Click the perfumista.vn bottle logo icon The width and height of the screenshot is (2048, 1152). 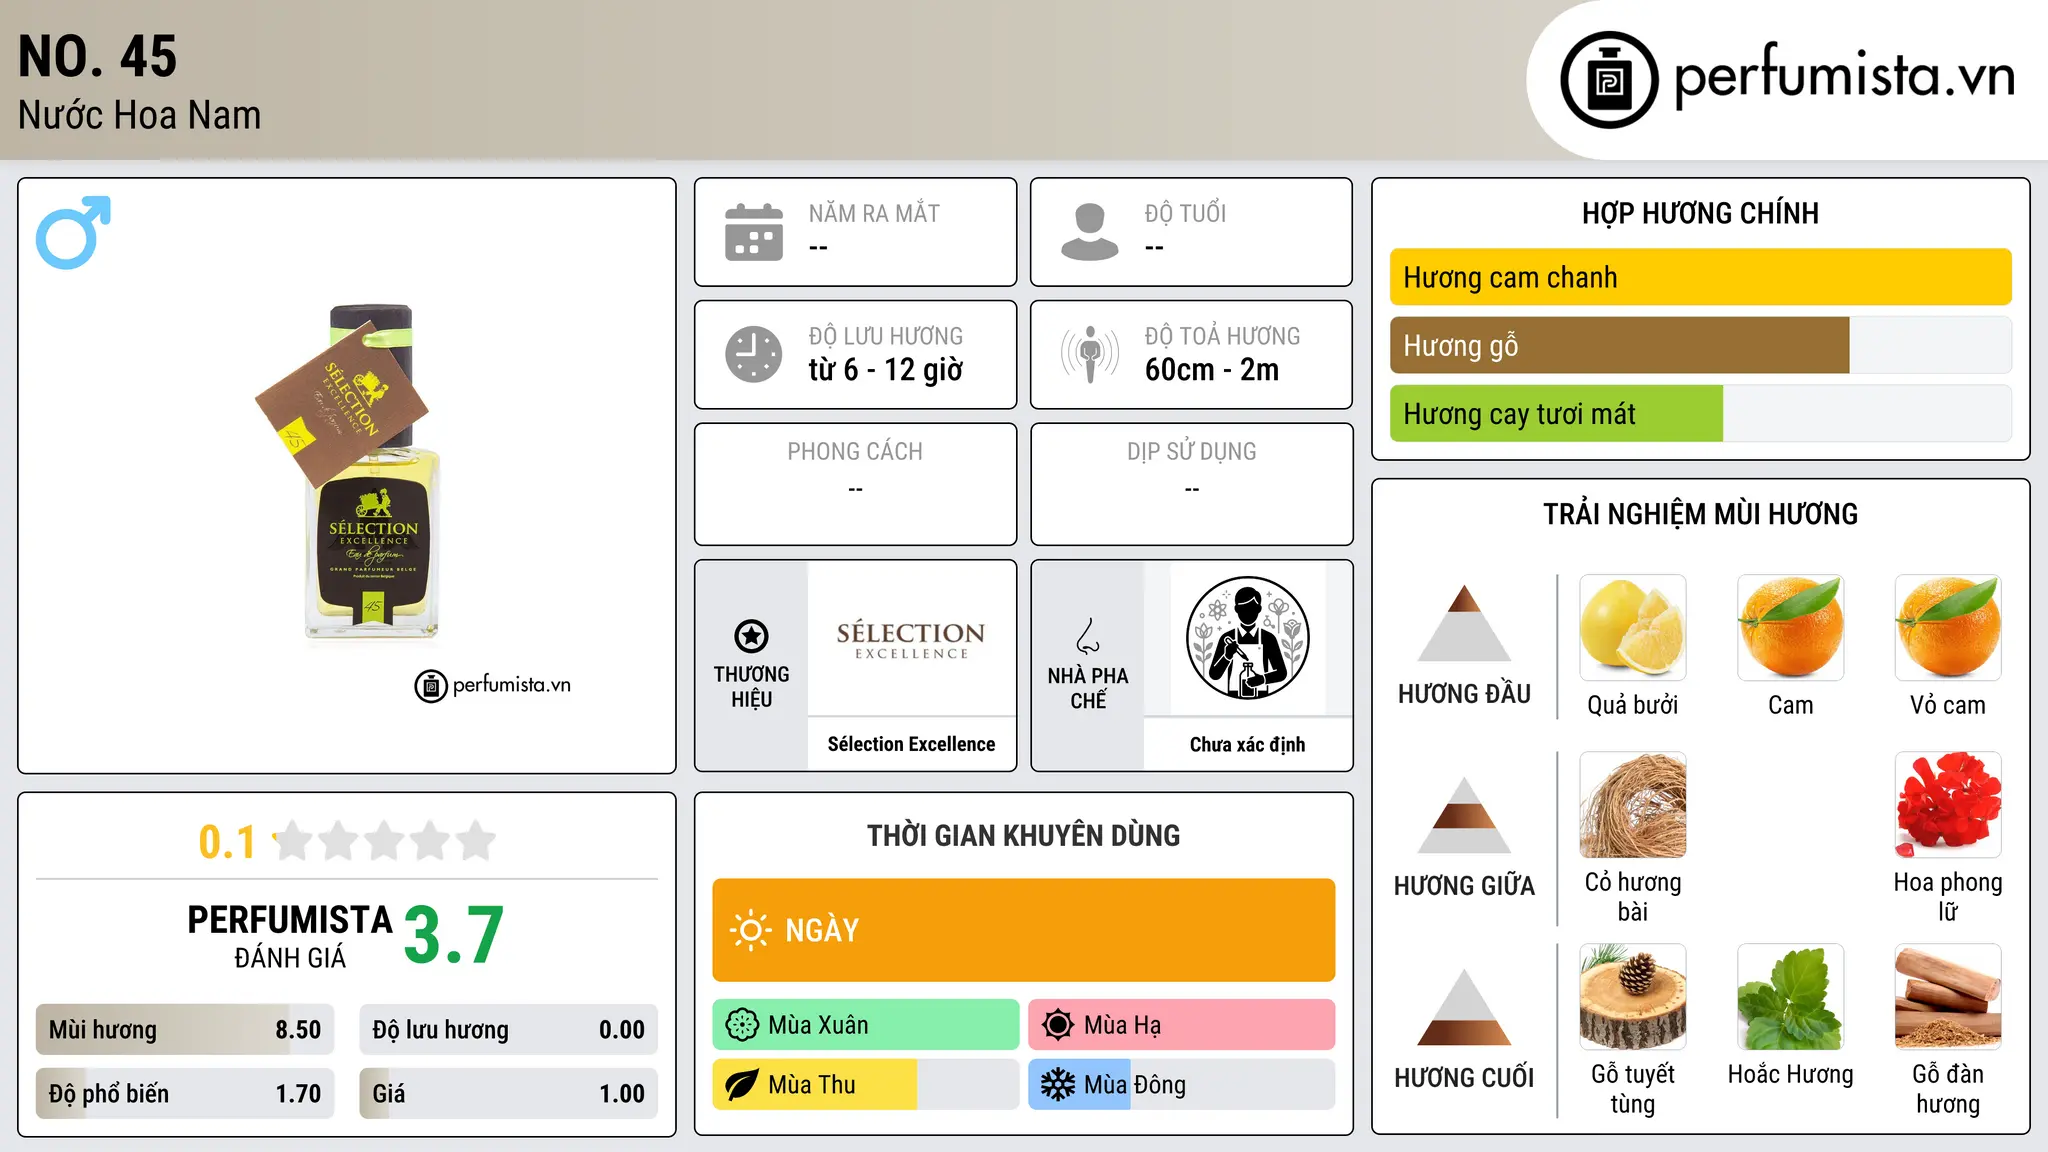tap(1609, 80)
